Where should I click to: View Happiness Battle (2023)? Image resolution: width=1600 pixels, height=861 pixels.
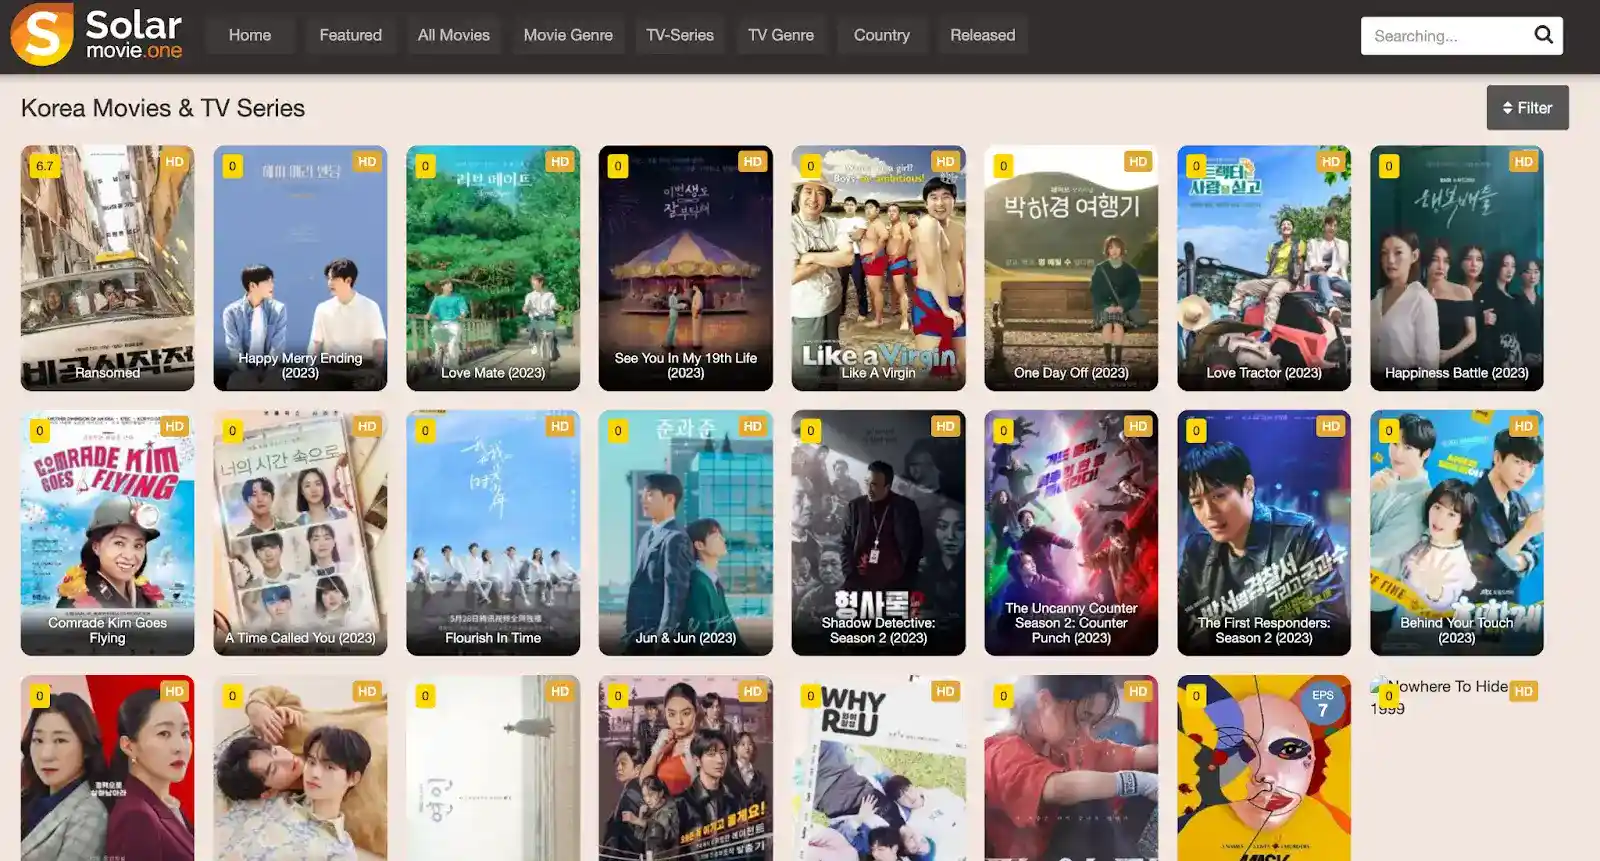[x=1457, y=268]
